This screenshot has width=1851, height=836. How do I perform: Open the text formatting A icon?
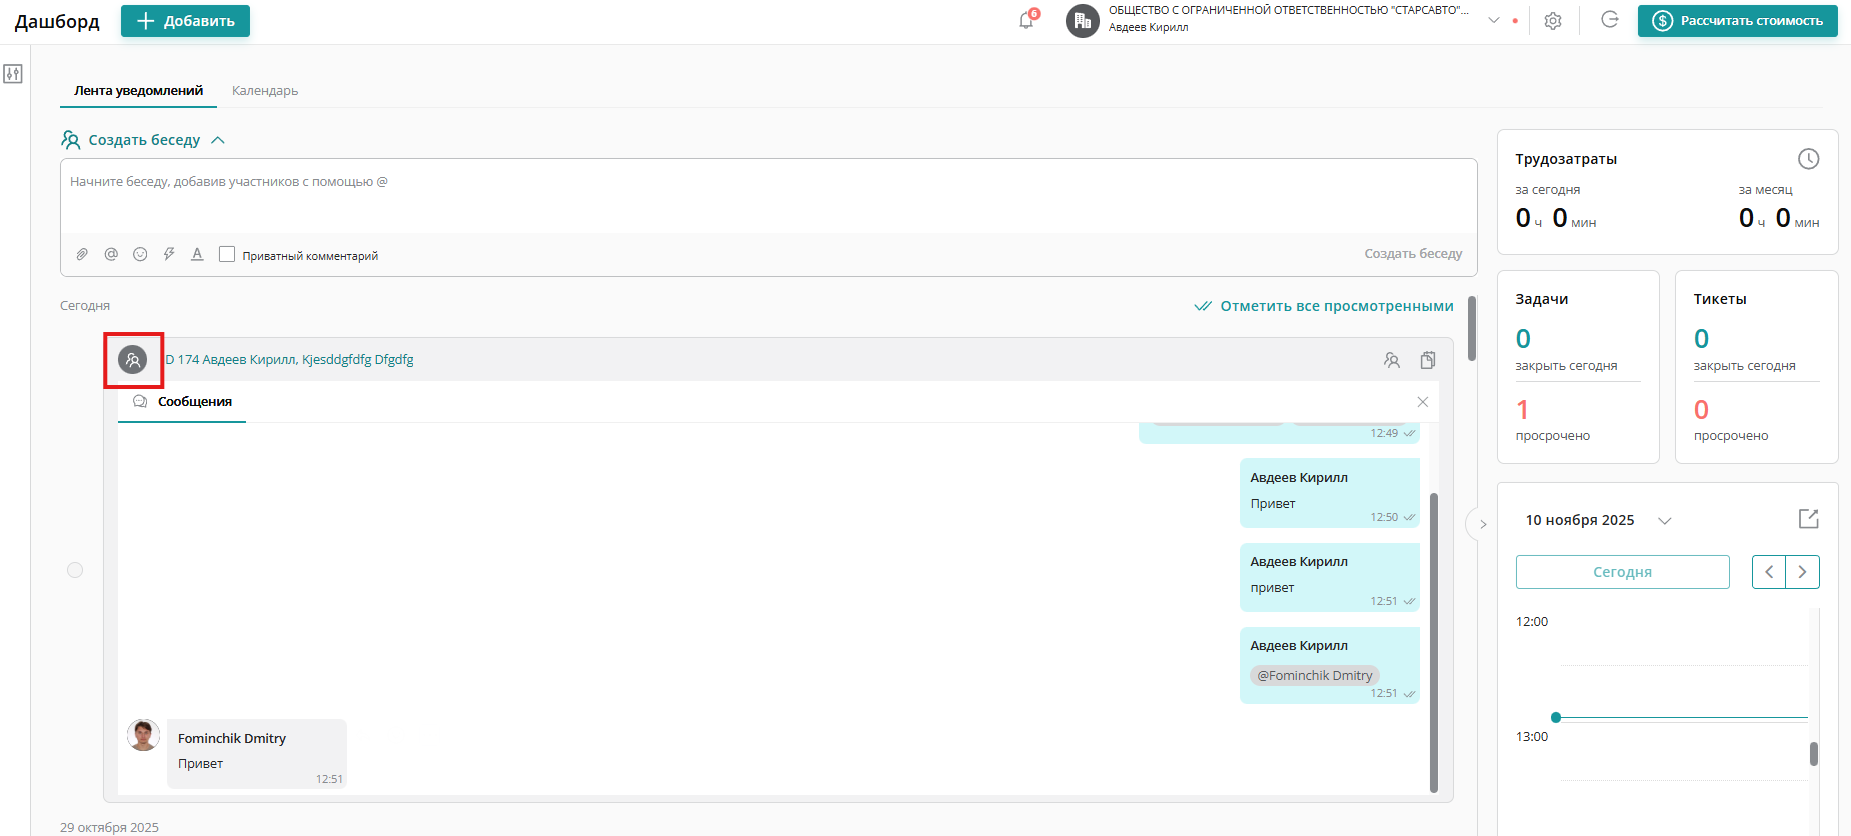[197, 254]
